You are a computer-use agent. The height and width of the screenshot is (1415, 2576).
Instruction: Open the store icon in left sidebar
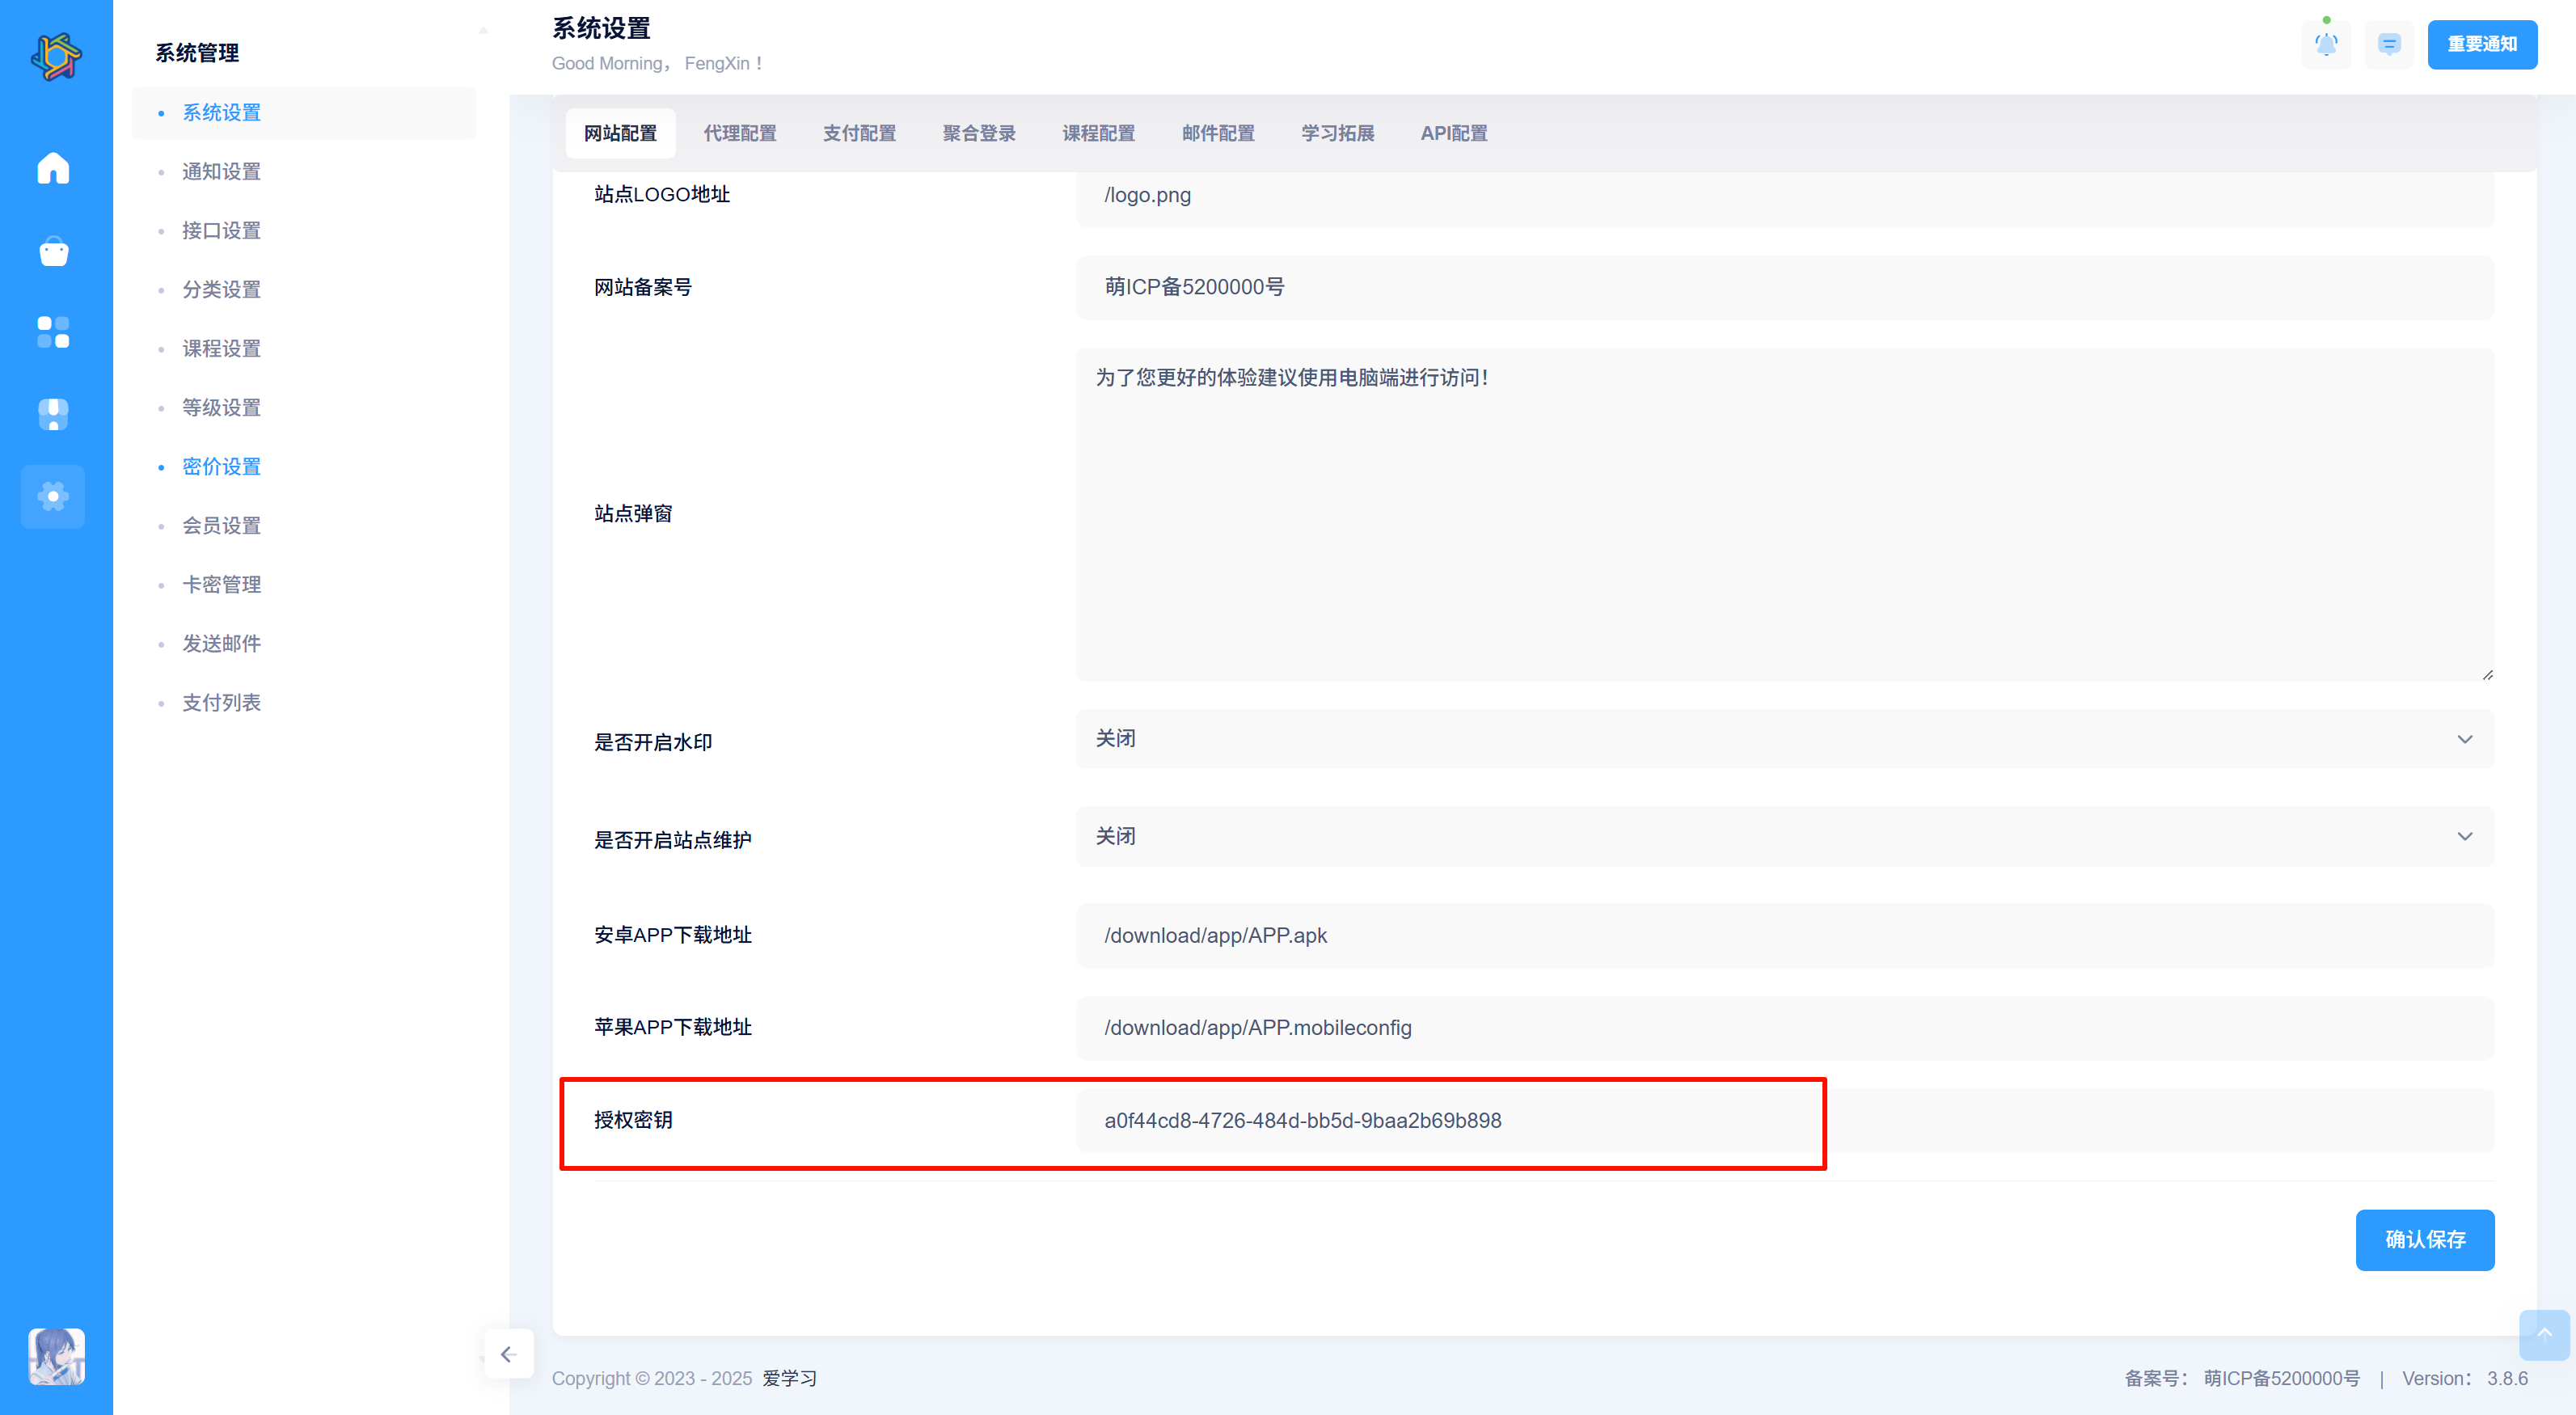coord(53,413)
